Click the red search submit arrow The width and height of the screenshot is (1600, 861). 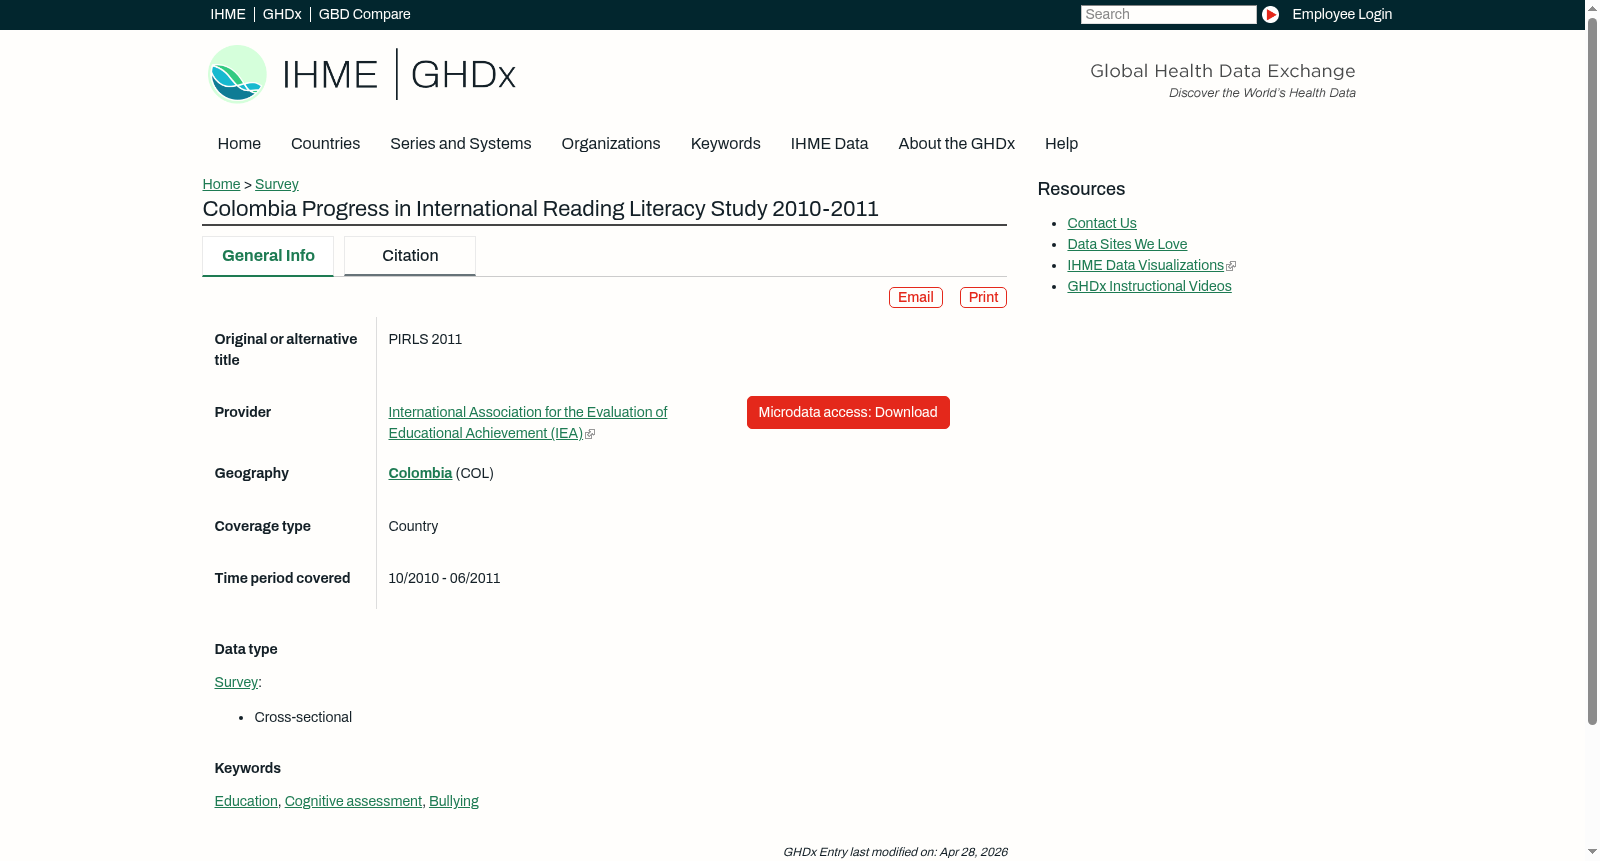[x=1270, y=14]
